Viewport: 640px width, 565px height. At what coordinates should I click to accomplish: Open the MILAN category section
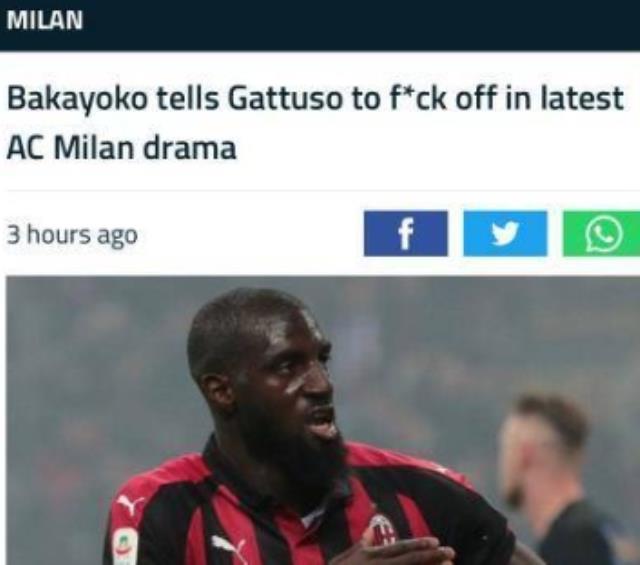coord(44,20)
